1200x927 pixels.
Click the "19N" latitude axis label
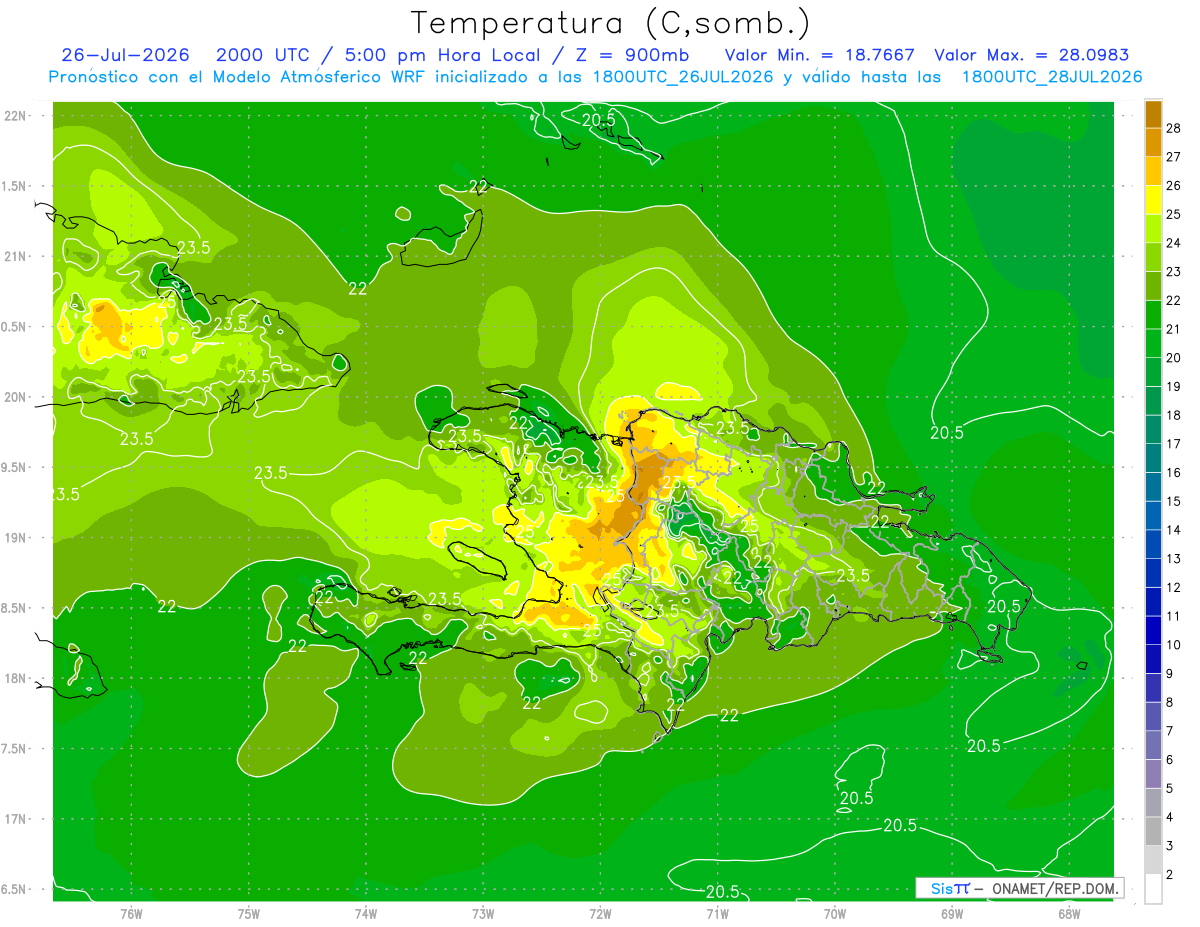coord(17,538)
